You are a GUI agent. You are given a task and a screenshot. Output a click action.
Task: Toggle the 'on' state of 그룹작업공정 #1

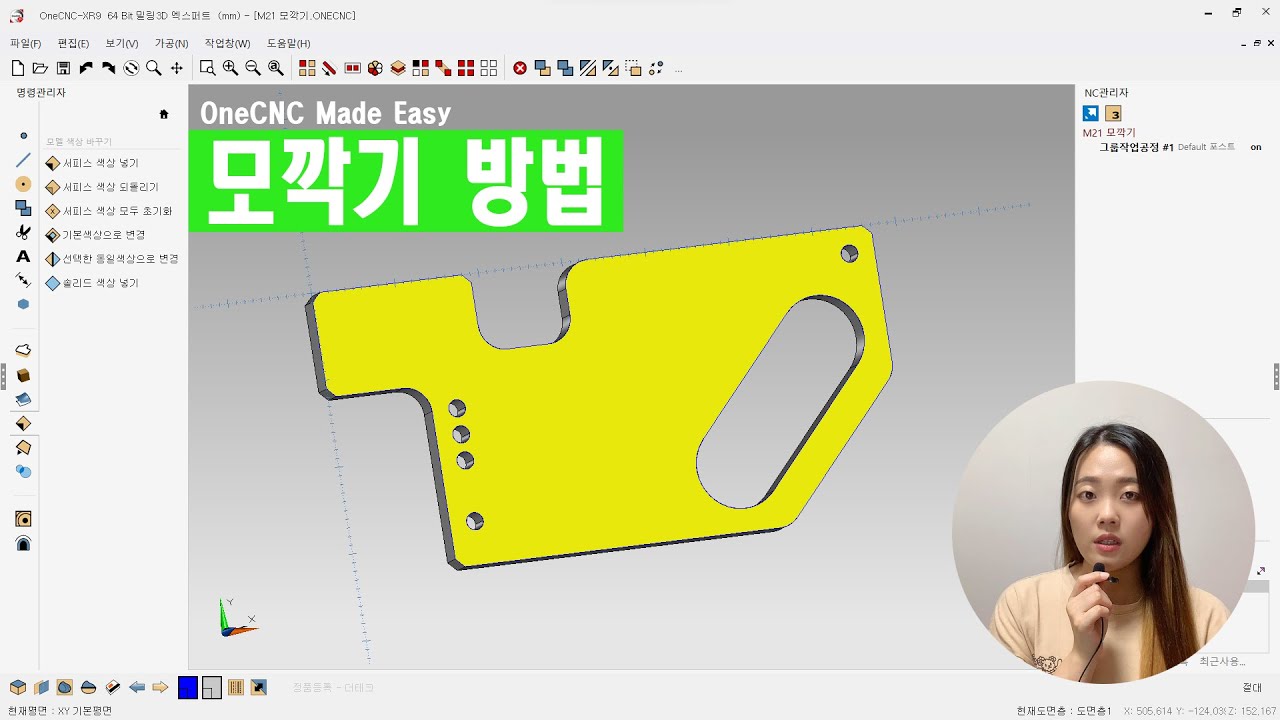pyautogui.click(x=1256, y=147)
